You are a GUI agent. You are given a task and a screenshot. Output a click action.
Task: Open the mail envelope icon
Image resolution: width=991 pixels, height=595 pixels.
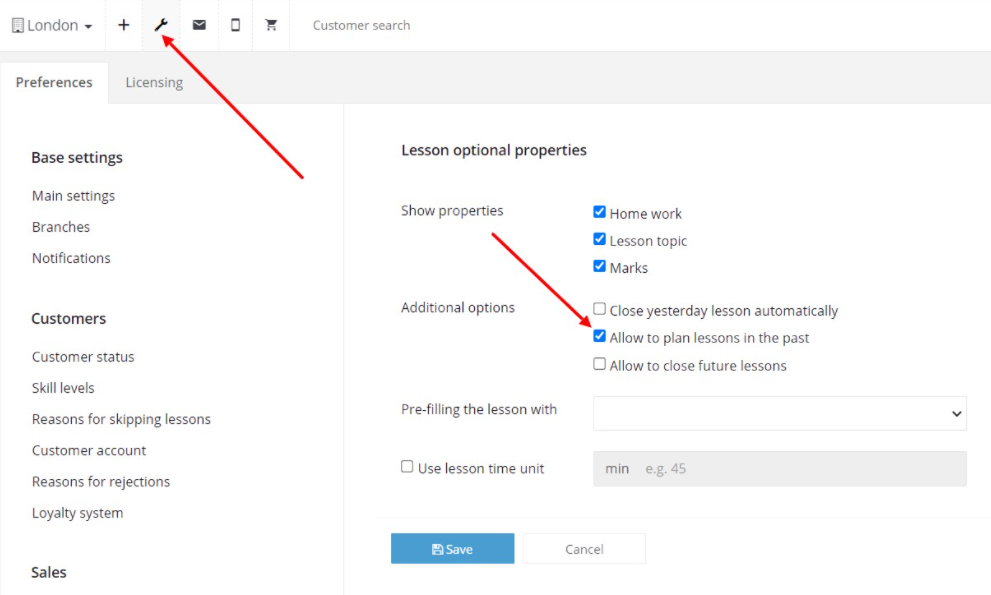[199, 25]
